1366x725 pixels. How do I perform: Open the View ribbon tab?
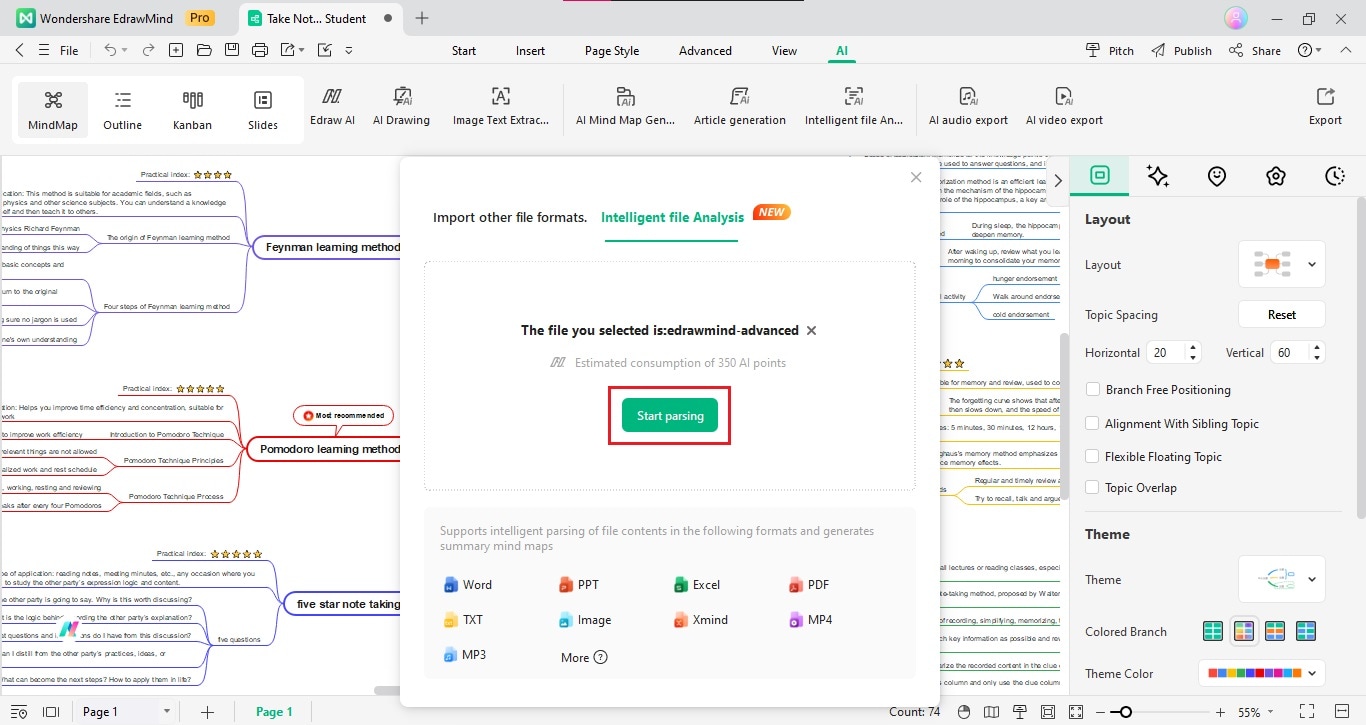tap(784, 51)
